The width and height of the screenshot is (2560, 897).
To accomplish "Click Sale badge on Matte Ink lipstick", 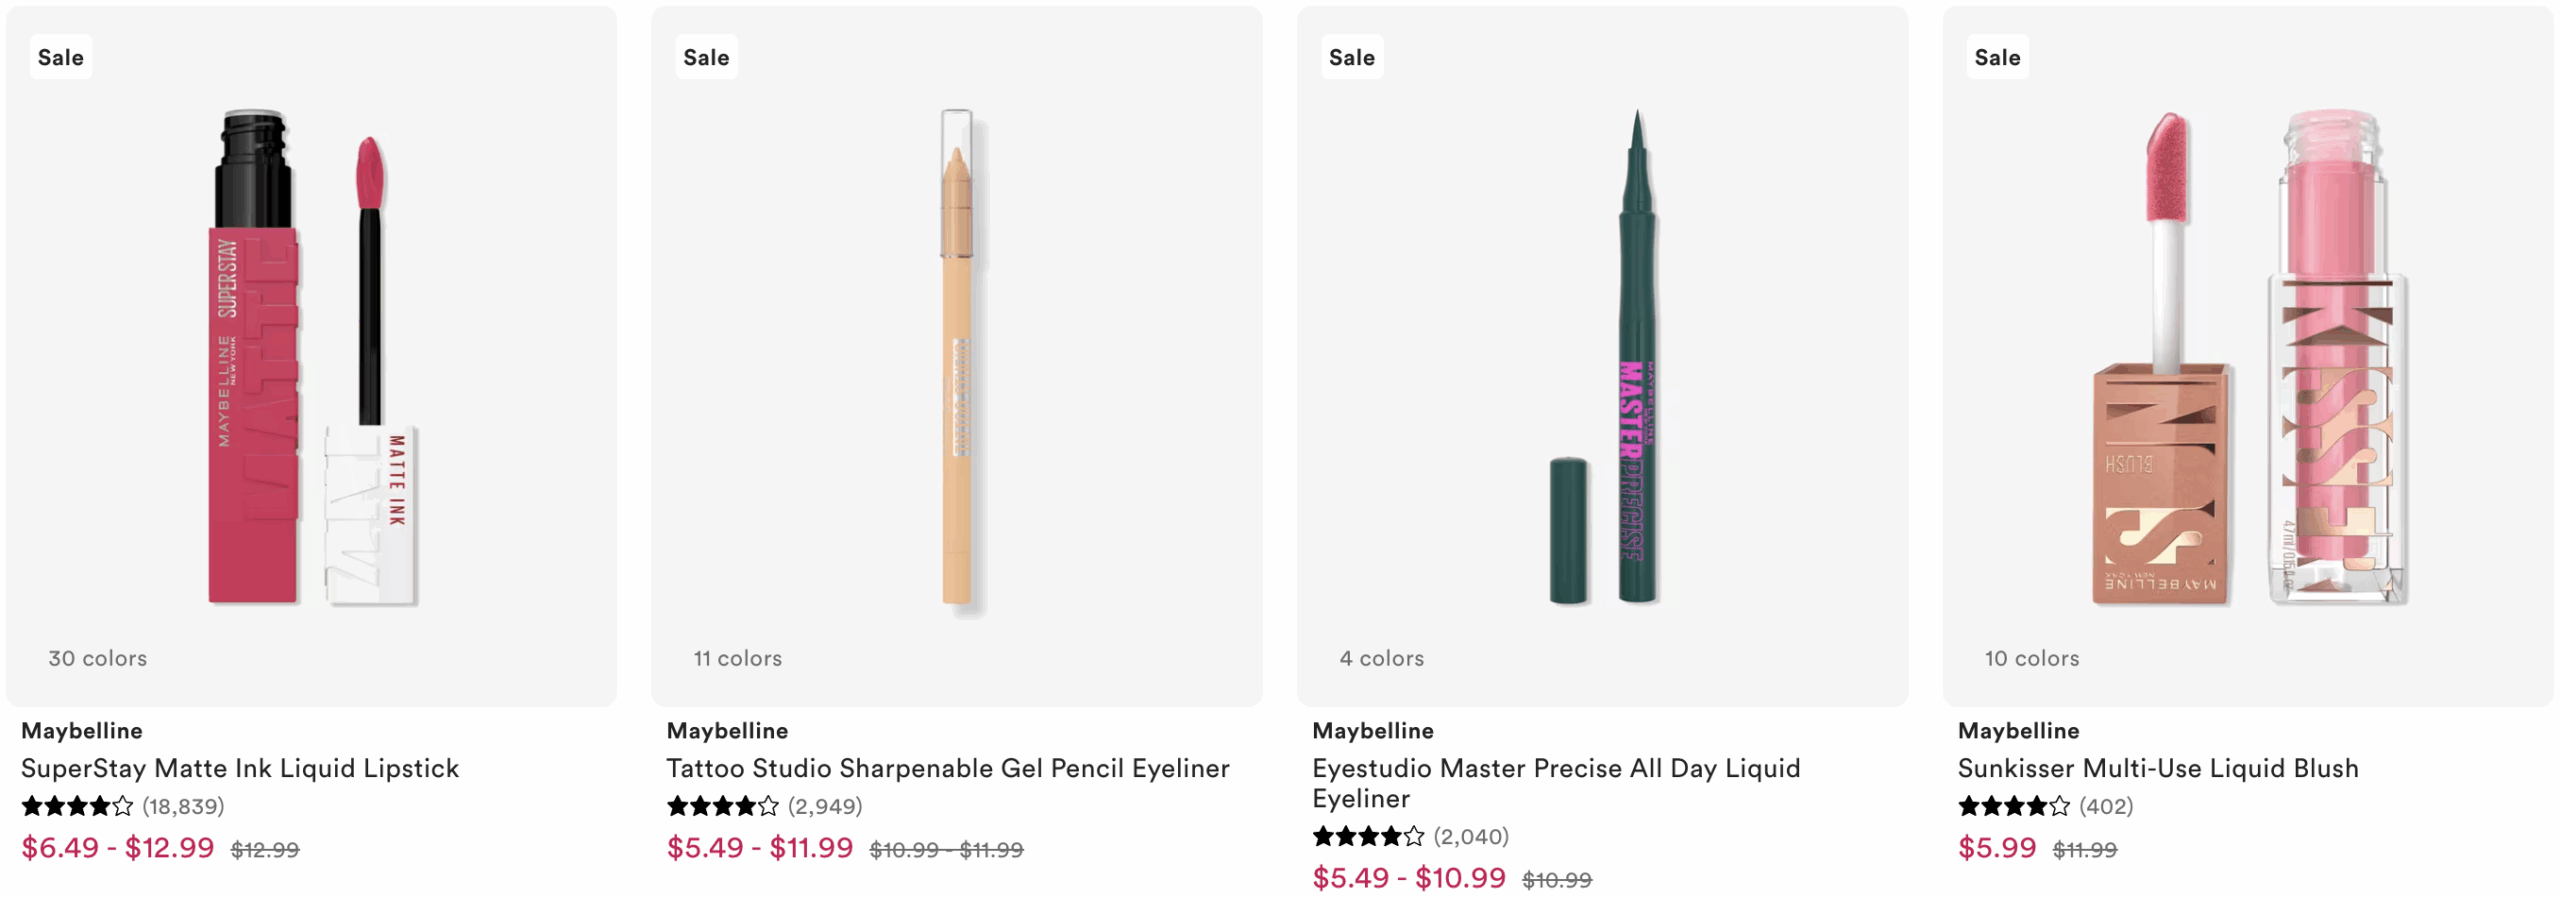I will 60,57.
